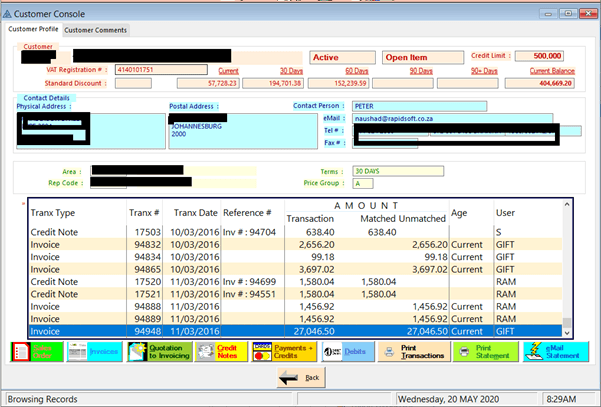The width and height of the screenshot is (601, 407).
Task: Click the 57,728.23 Current amount box
Action: pos(208,83)
